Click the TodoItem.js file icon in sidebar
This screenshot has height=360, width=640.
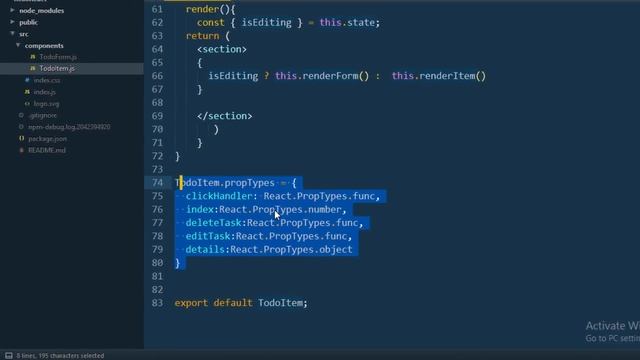(x=33, y=68)
